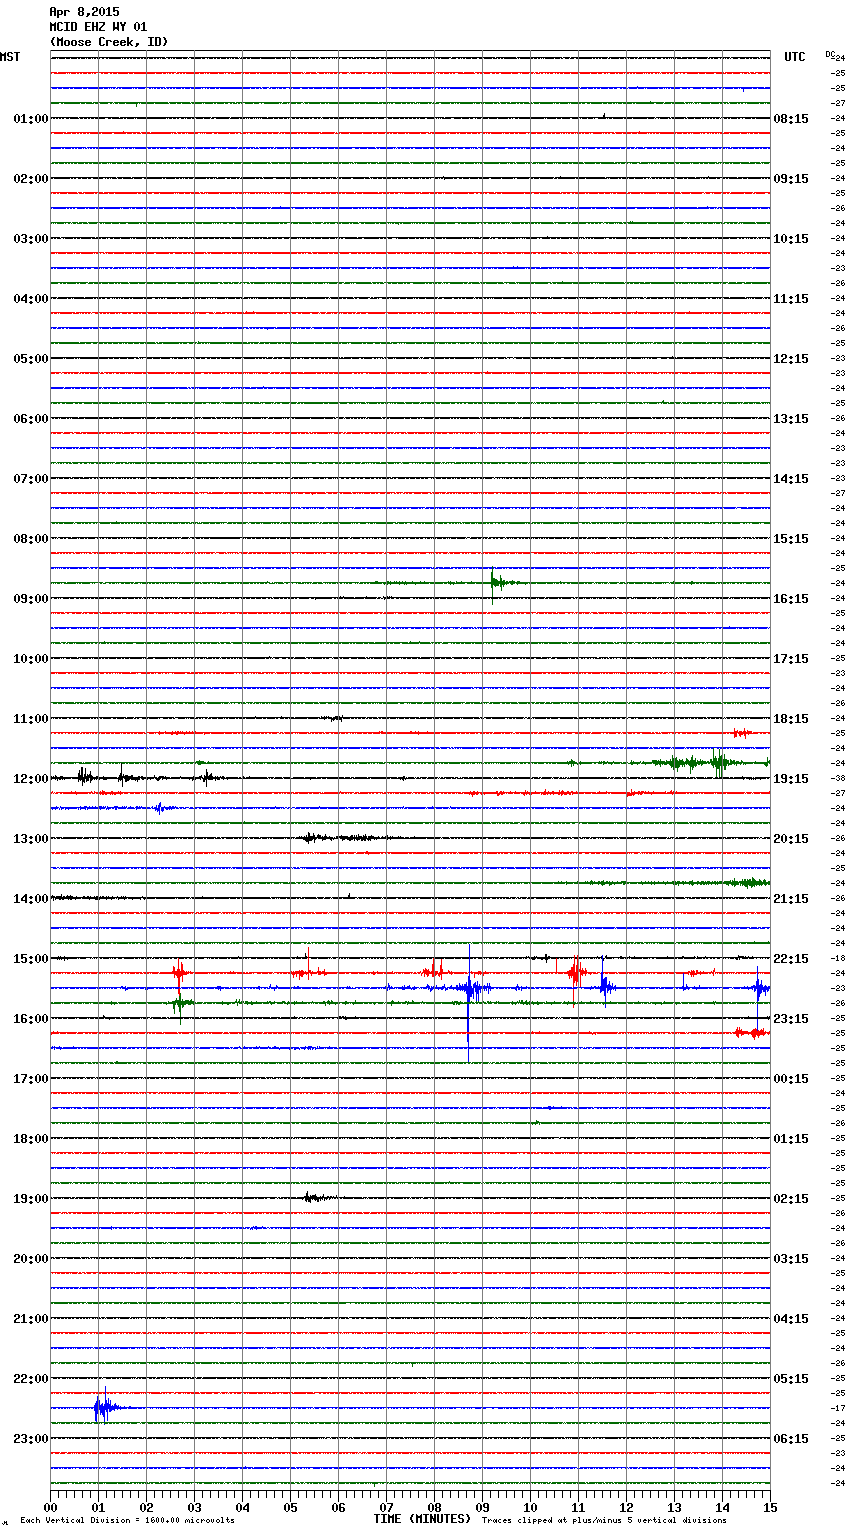Click the '23:15' UTC row label
This screenshot has width=850, height=1534.
[791, 1019]
